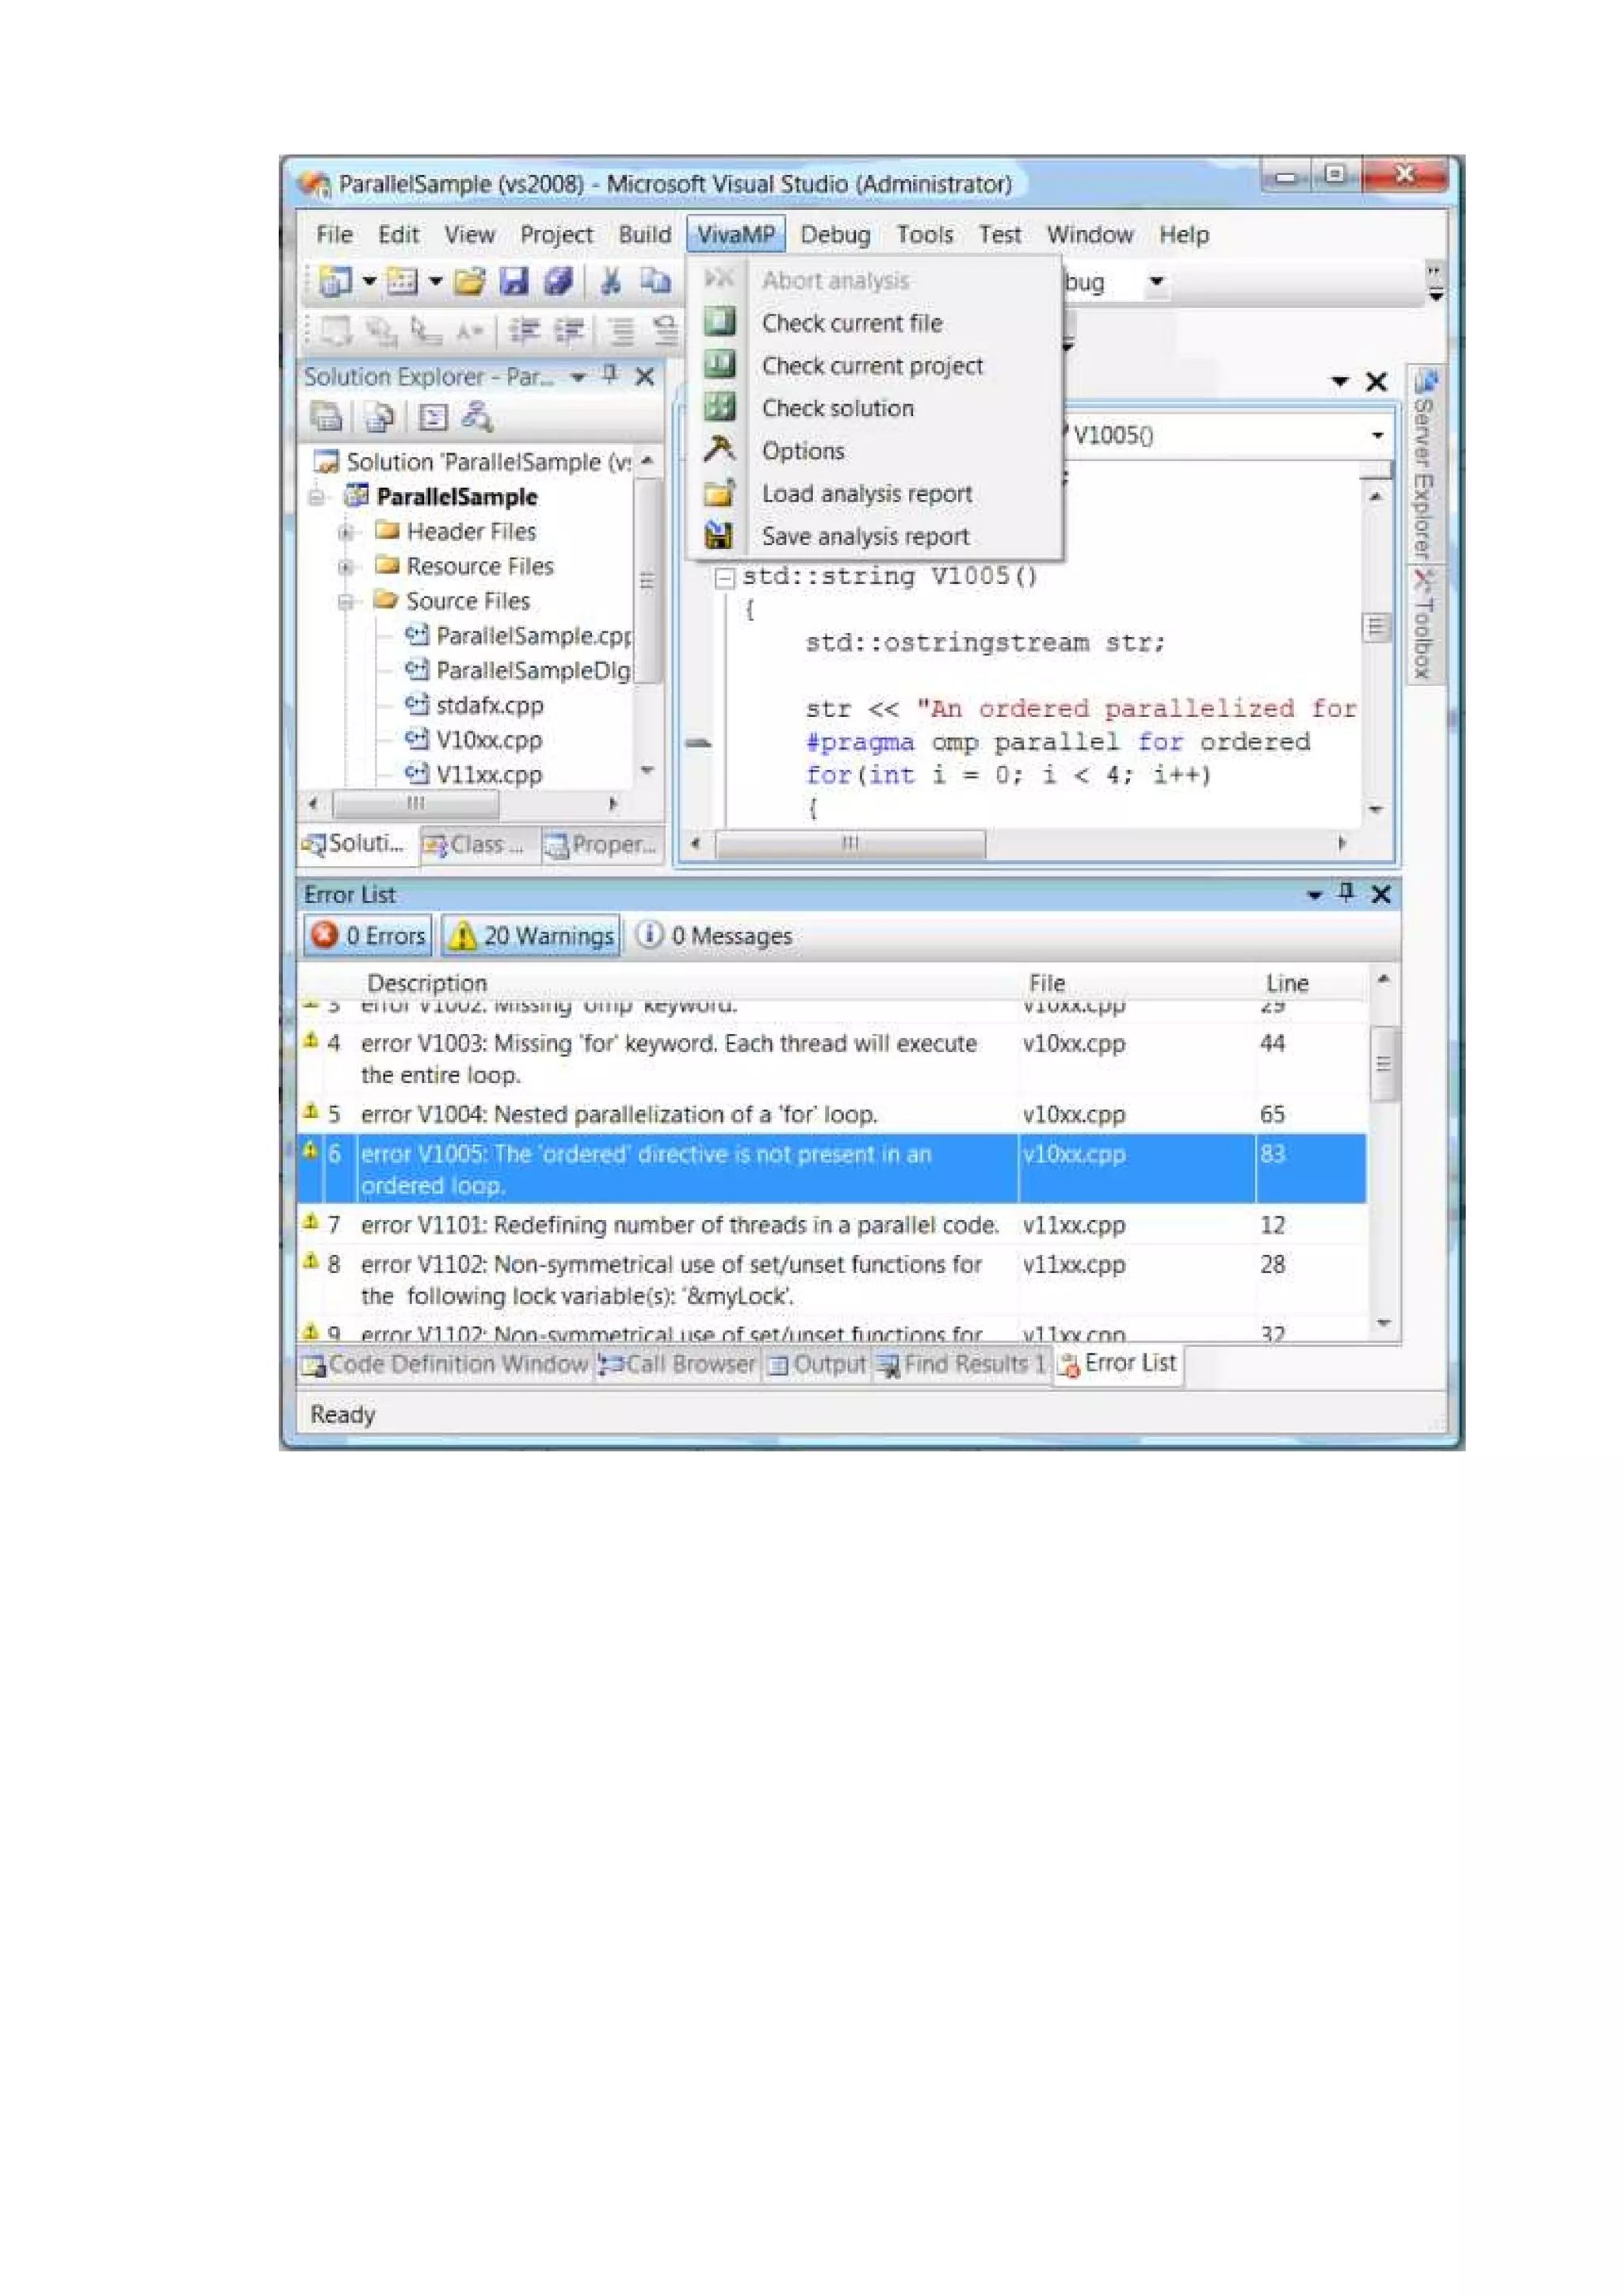1623x2296 pixels.
Task: Close the code editor document
Action: click(1376, 381)
